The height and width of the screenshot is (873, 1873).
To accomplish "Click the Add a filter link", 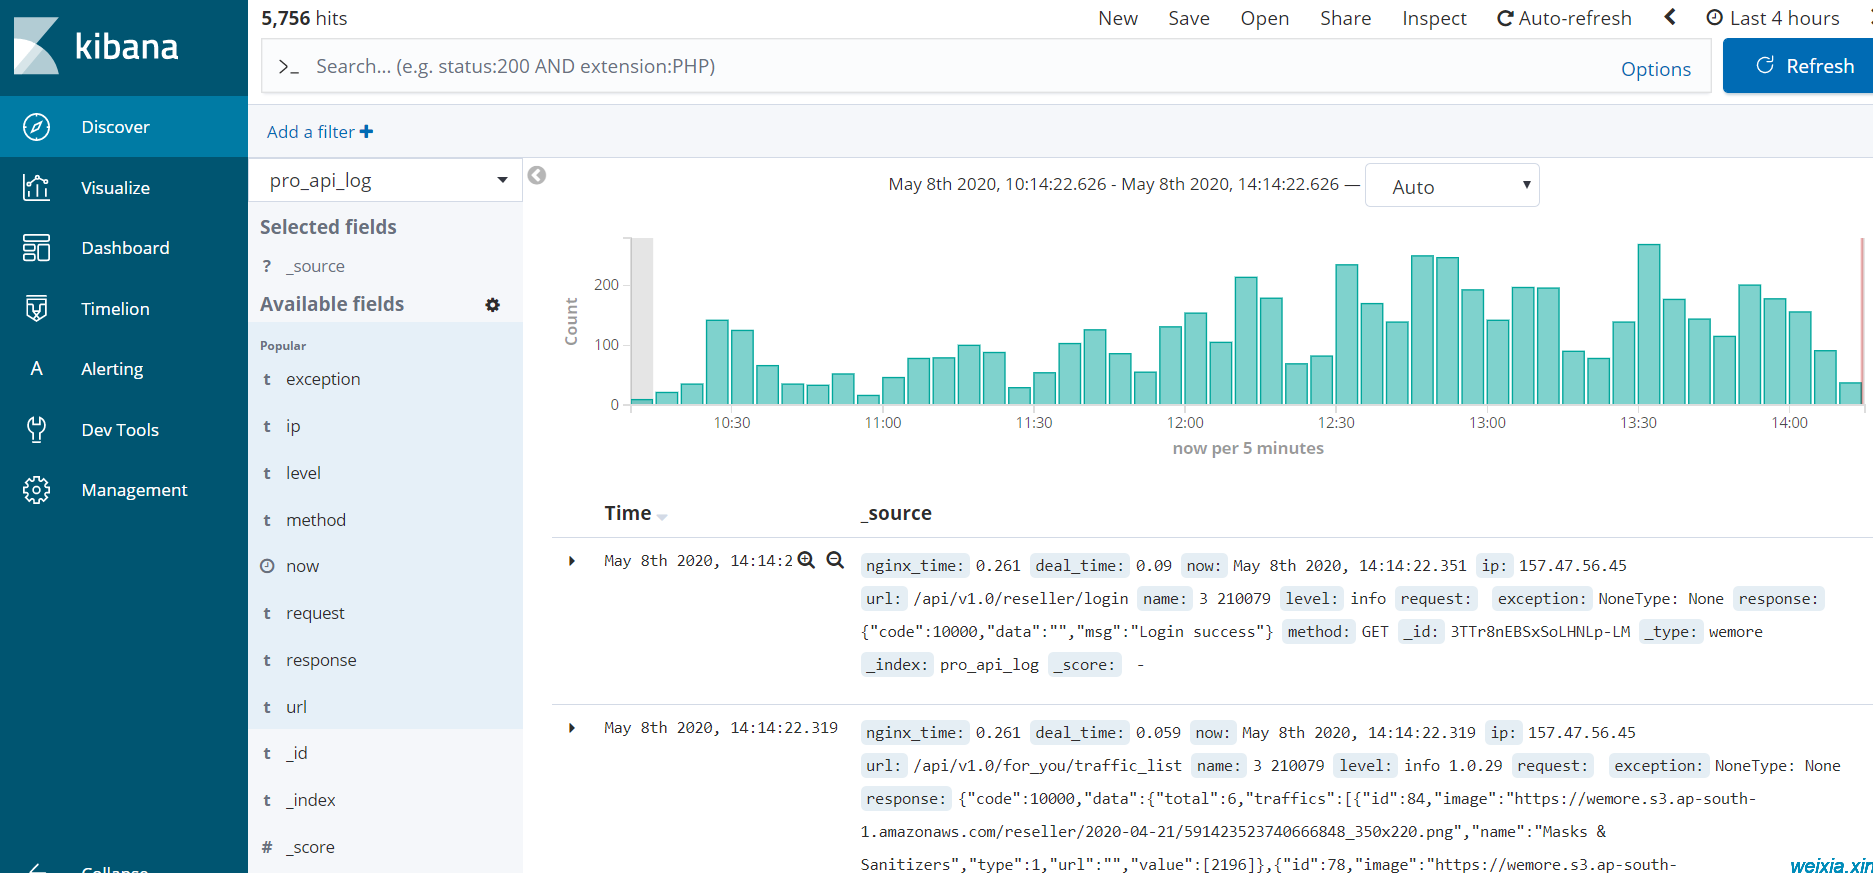I will pyautogui.click(x=320, y=132).
